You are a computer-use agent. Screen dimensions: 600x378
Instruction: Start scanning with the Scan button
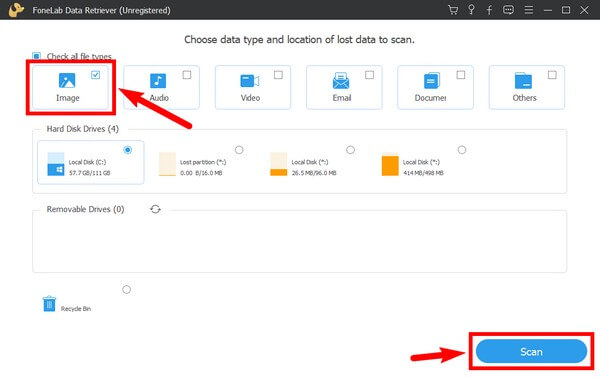tap(531, 351)
